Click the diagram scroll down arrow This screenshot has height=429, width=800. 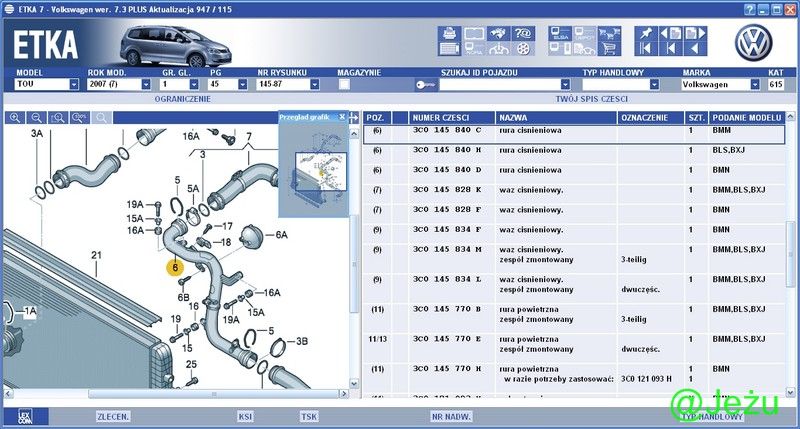click(354, 383)
